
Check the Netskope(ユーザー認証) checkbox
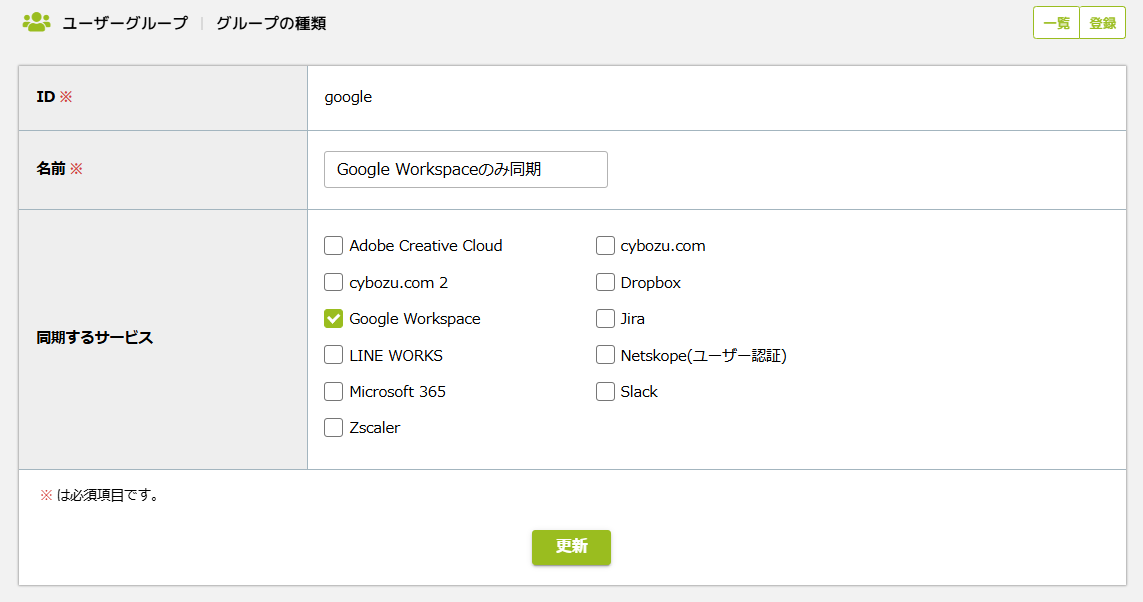pos(605,355)
